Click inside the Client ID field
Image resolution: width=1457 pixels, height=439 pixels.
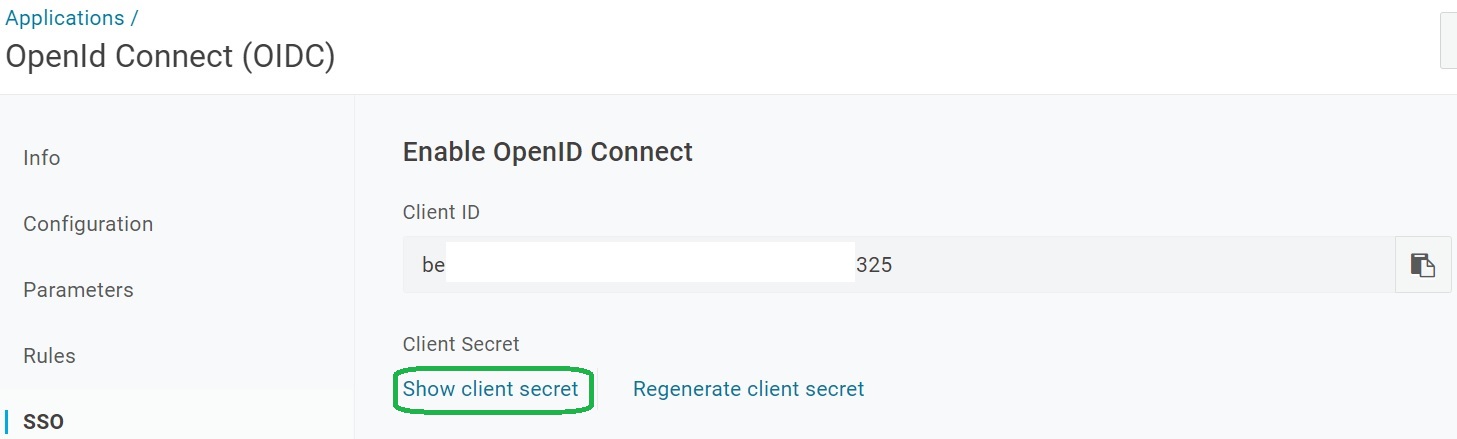[x=1100, y=265]
